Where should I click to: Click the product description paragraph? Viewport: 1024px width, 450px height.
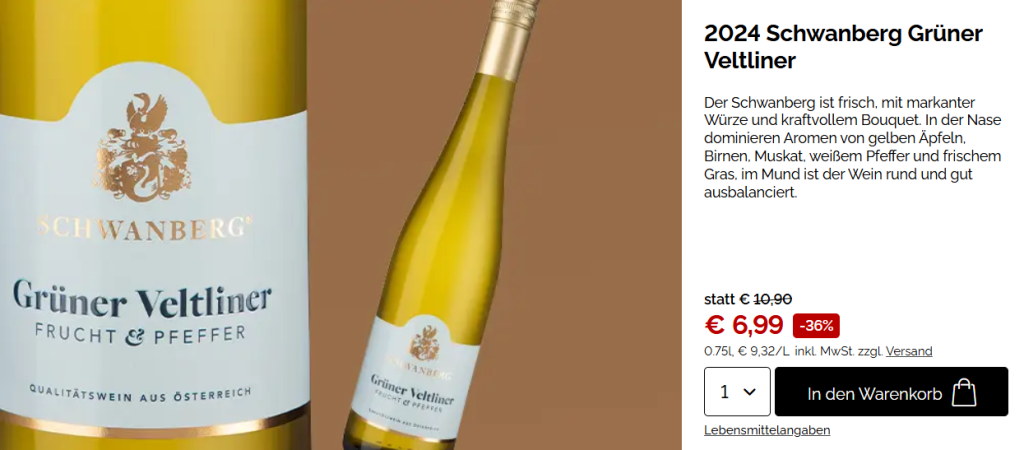point(852,148)
